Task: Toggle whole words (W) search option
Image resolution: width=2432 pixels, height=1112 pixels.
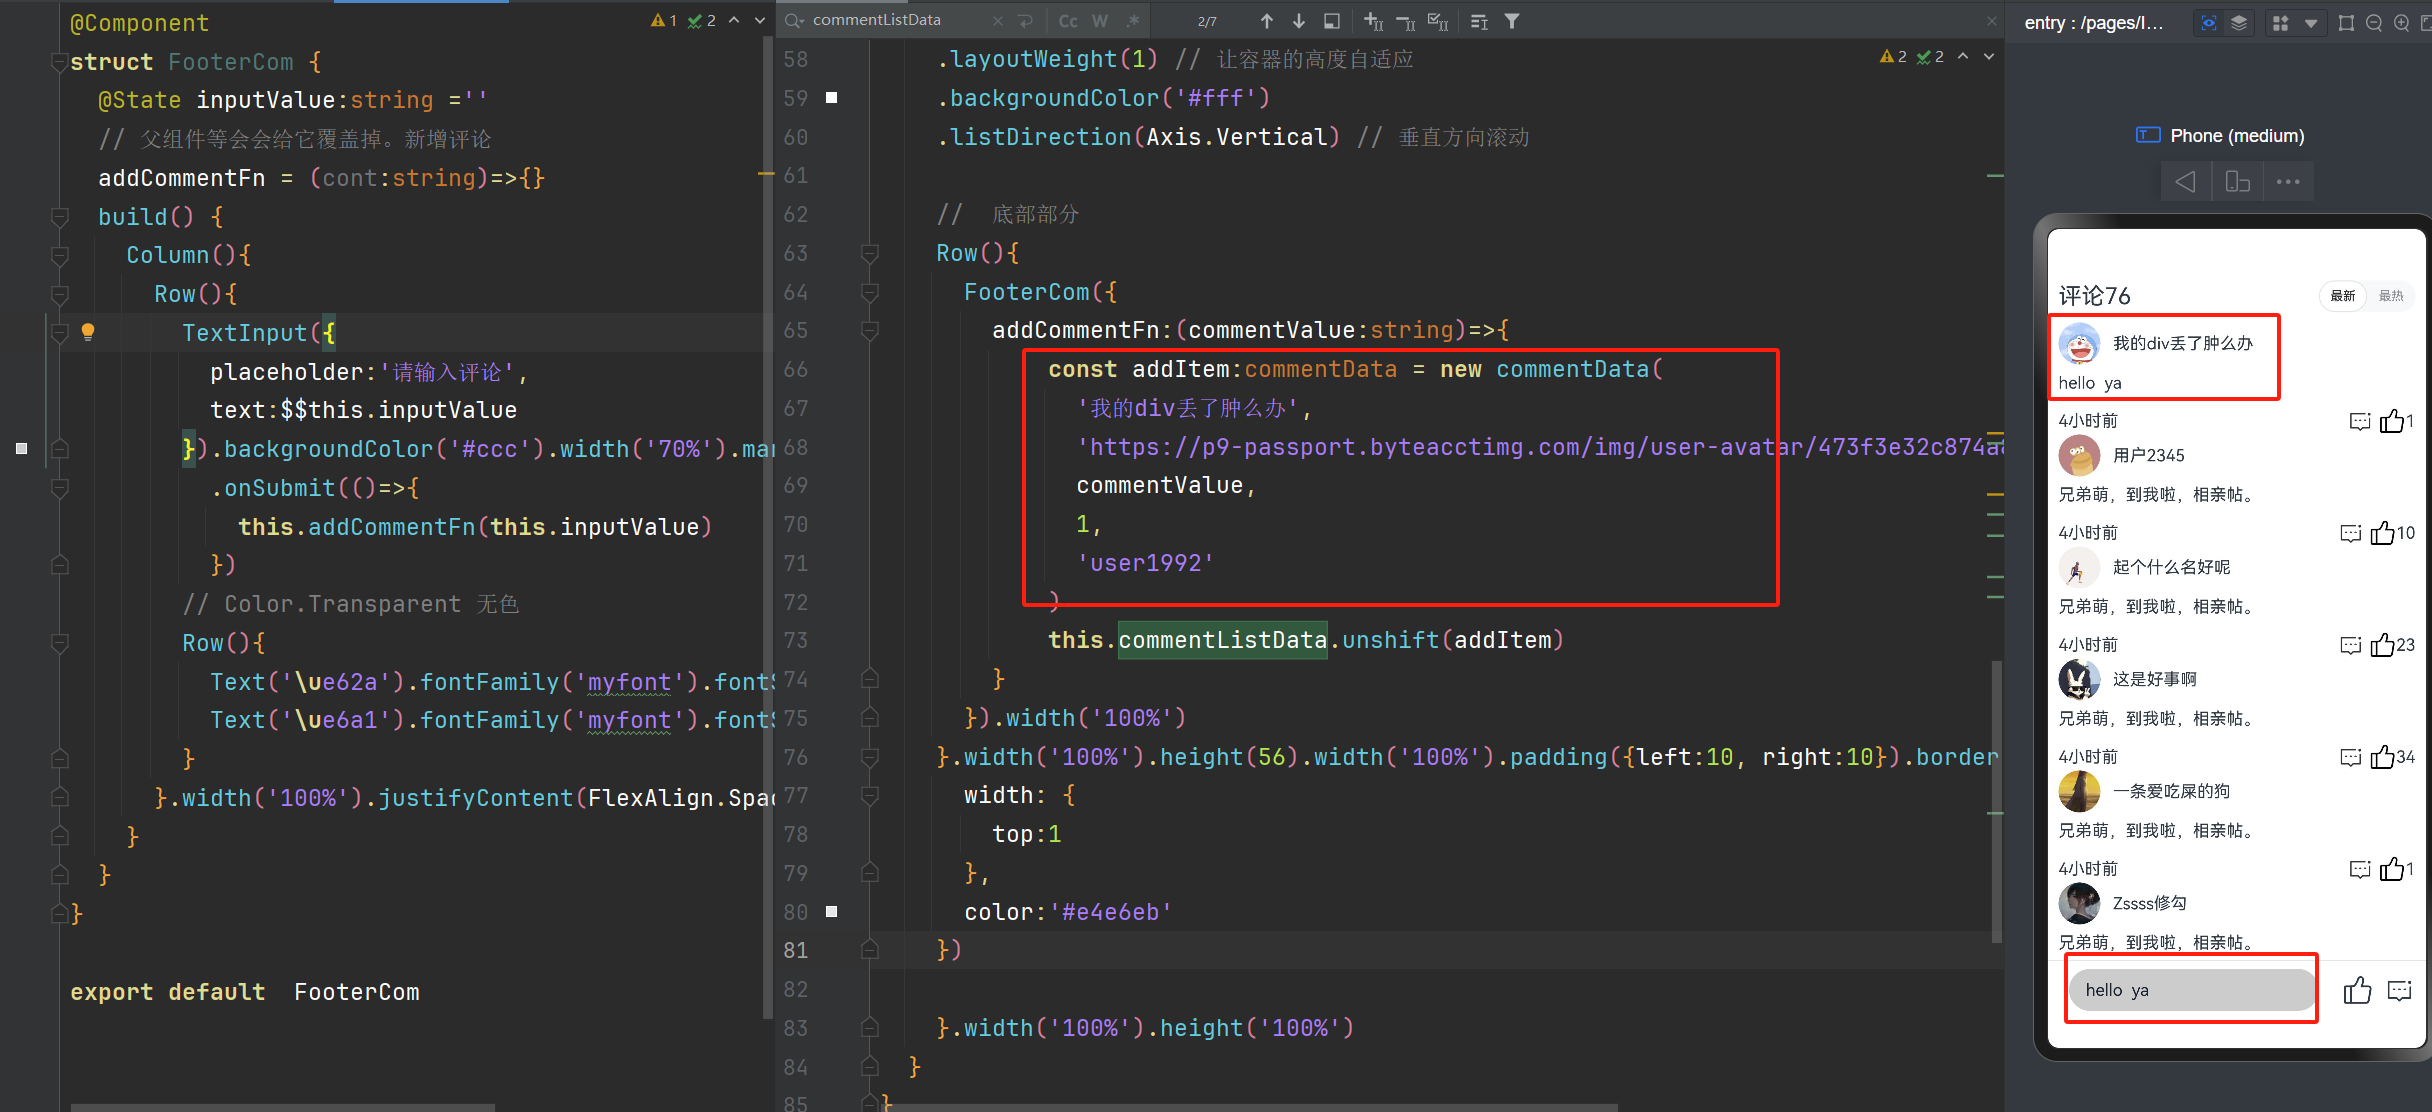Action: point(1100,21)
